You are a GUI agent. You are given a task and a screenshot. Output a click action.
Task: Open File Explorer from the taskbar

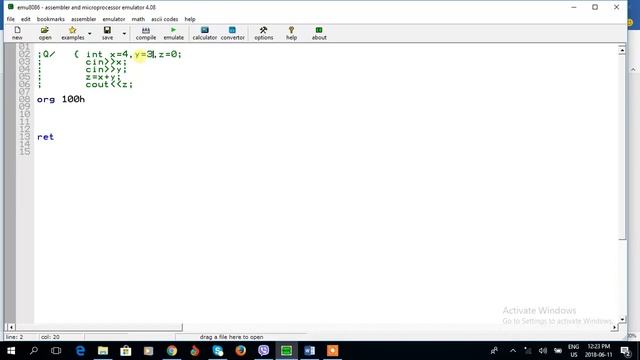coord(103,351)
